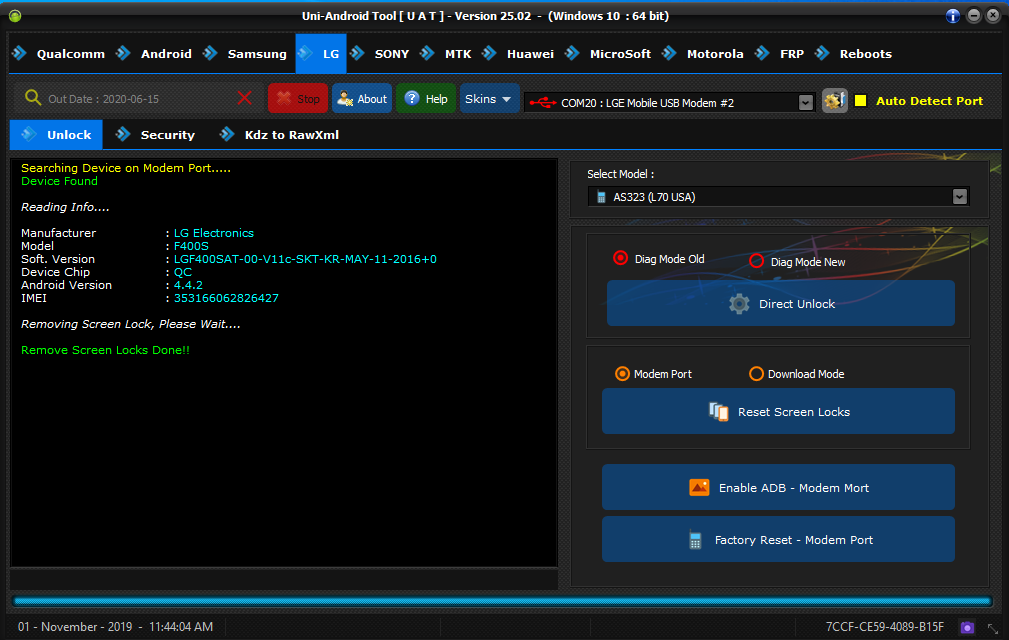This screenshot has height=640, width=1009.
Task: Click the purple screenshot icon in status bar
Action: click(x=967, y=627)
